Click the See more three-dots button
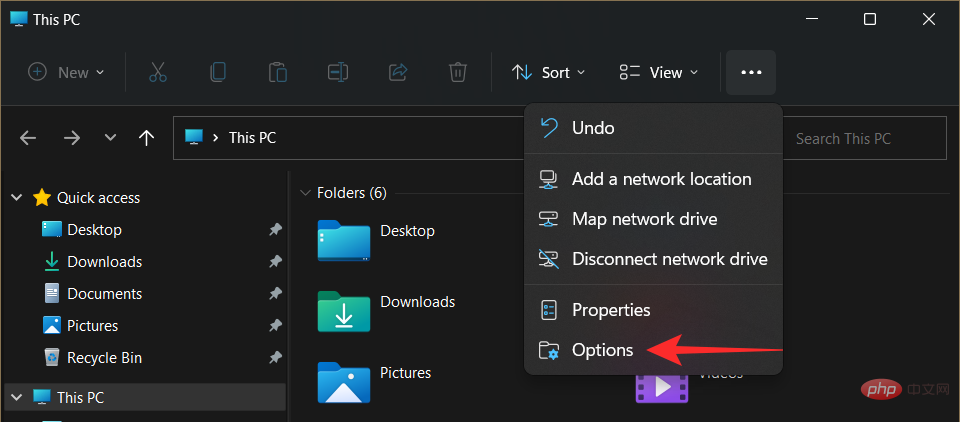This screenshot has width=960, height=422. (x=751, y=72)
